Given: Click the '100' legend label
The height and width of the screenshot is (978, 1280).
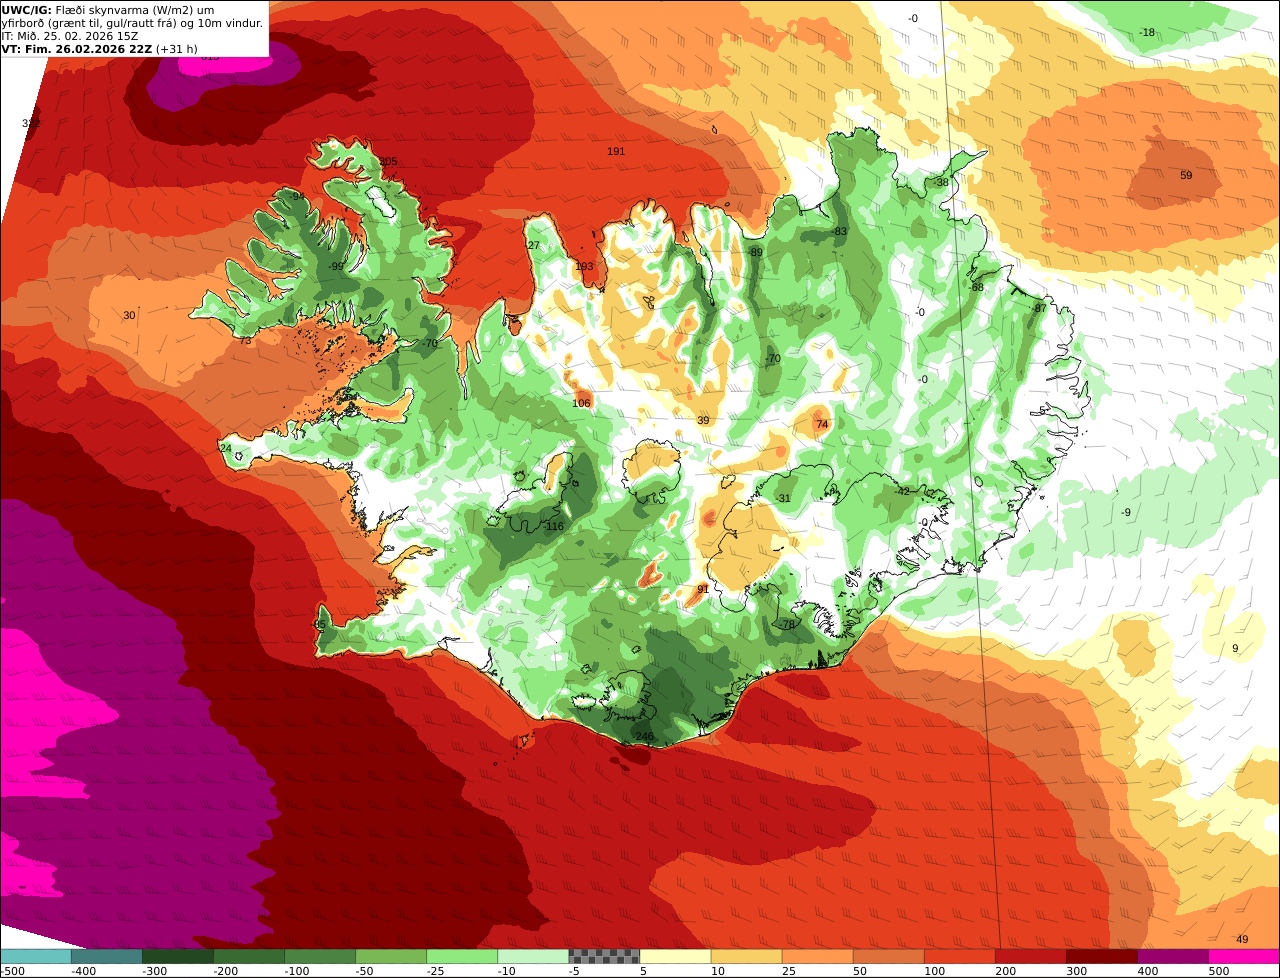Looking at the screenshot, I should pos(934,970).
